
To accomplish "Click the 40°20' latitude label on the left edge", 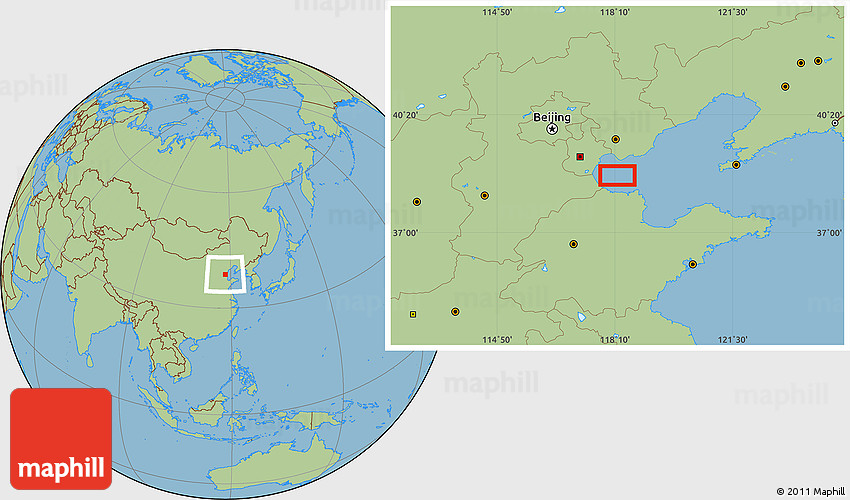I will [x=405, y=115].
